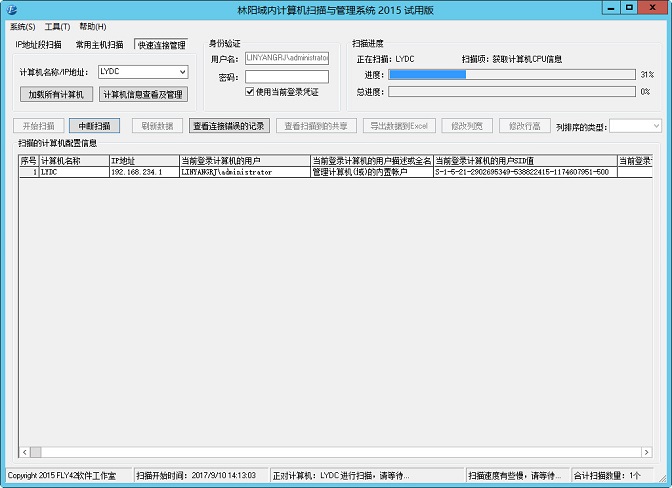Click the 加载所有计算机 button
Viewport: 672px width, 488px height.
coord(56,94)
